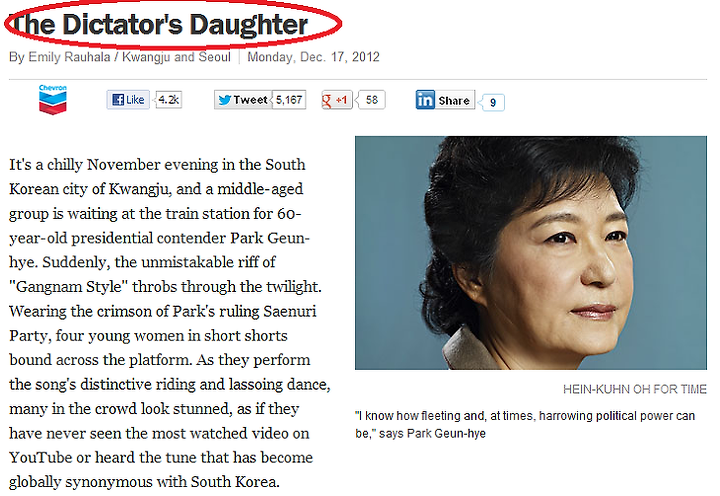Click the Google '+1' text
Image resolution: width=720 pixels, height=496 pixels.
341,100
